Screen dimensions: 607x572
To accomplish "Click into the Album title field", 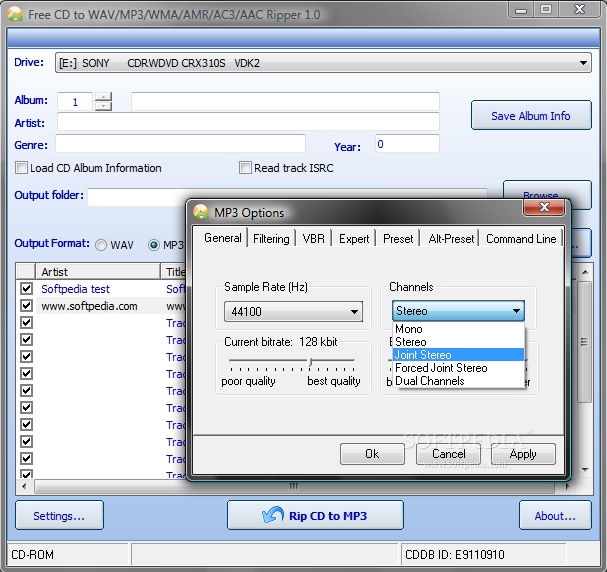I will click(x=285, y=101).
